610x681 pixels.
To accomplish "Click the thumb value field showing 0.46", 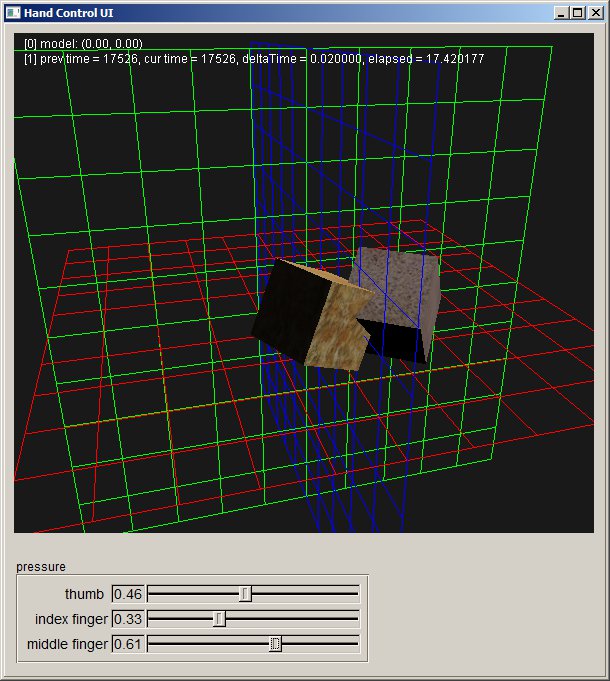I will (128, 594).
